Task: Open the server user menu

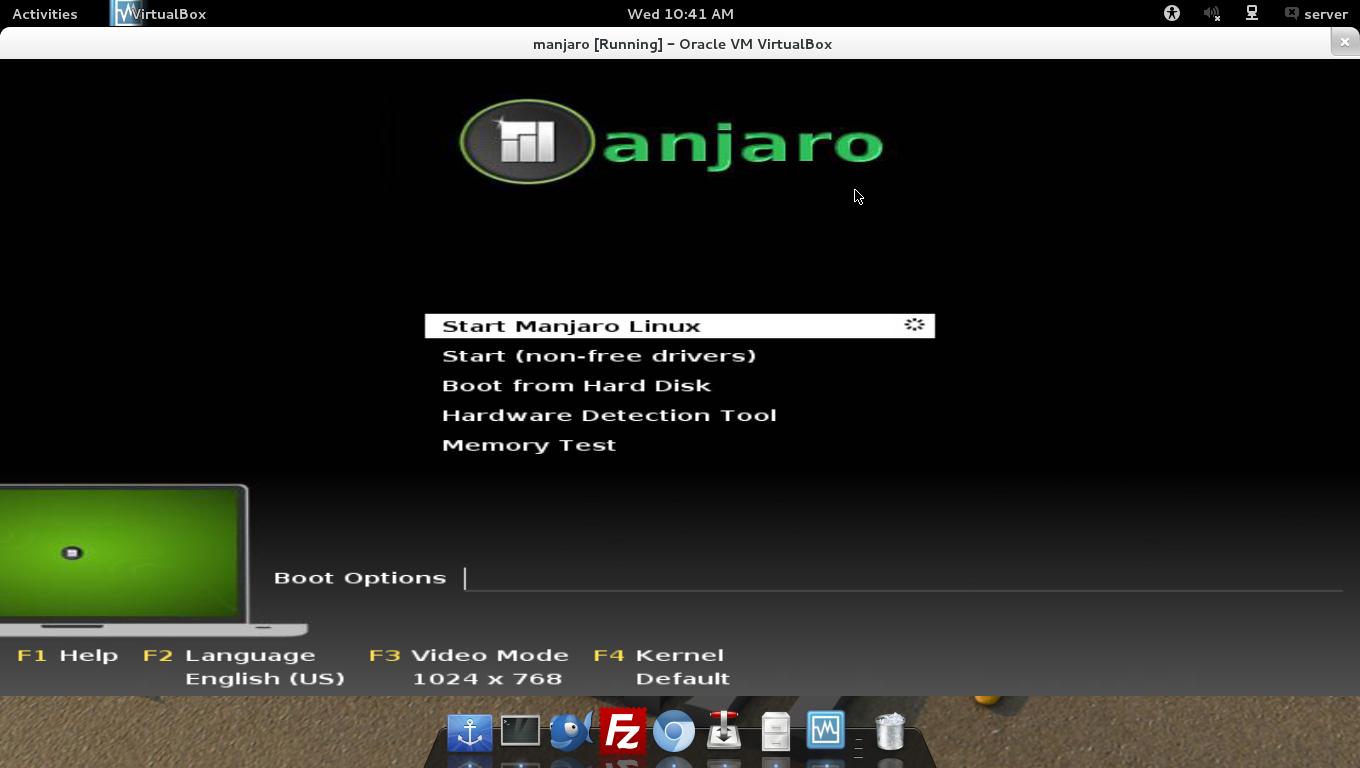Action: coord(1326,14)
